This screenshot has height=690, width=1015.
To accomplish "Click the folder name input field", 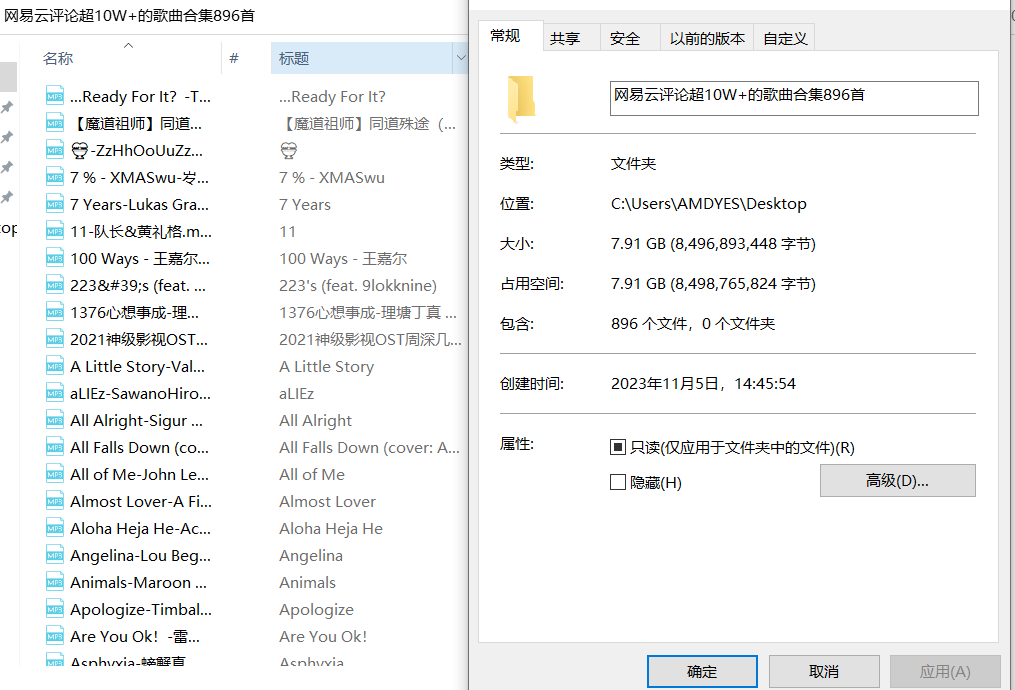I will [794, 98].
